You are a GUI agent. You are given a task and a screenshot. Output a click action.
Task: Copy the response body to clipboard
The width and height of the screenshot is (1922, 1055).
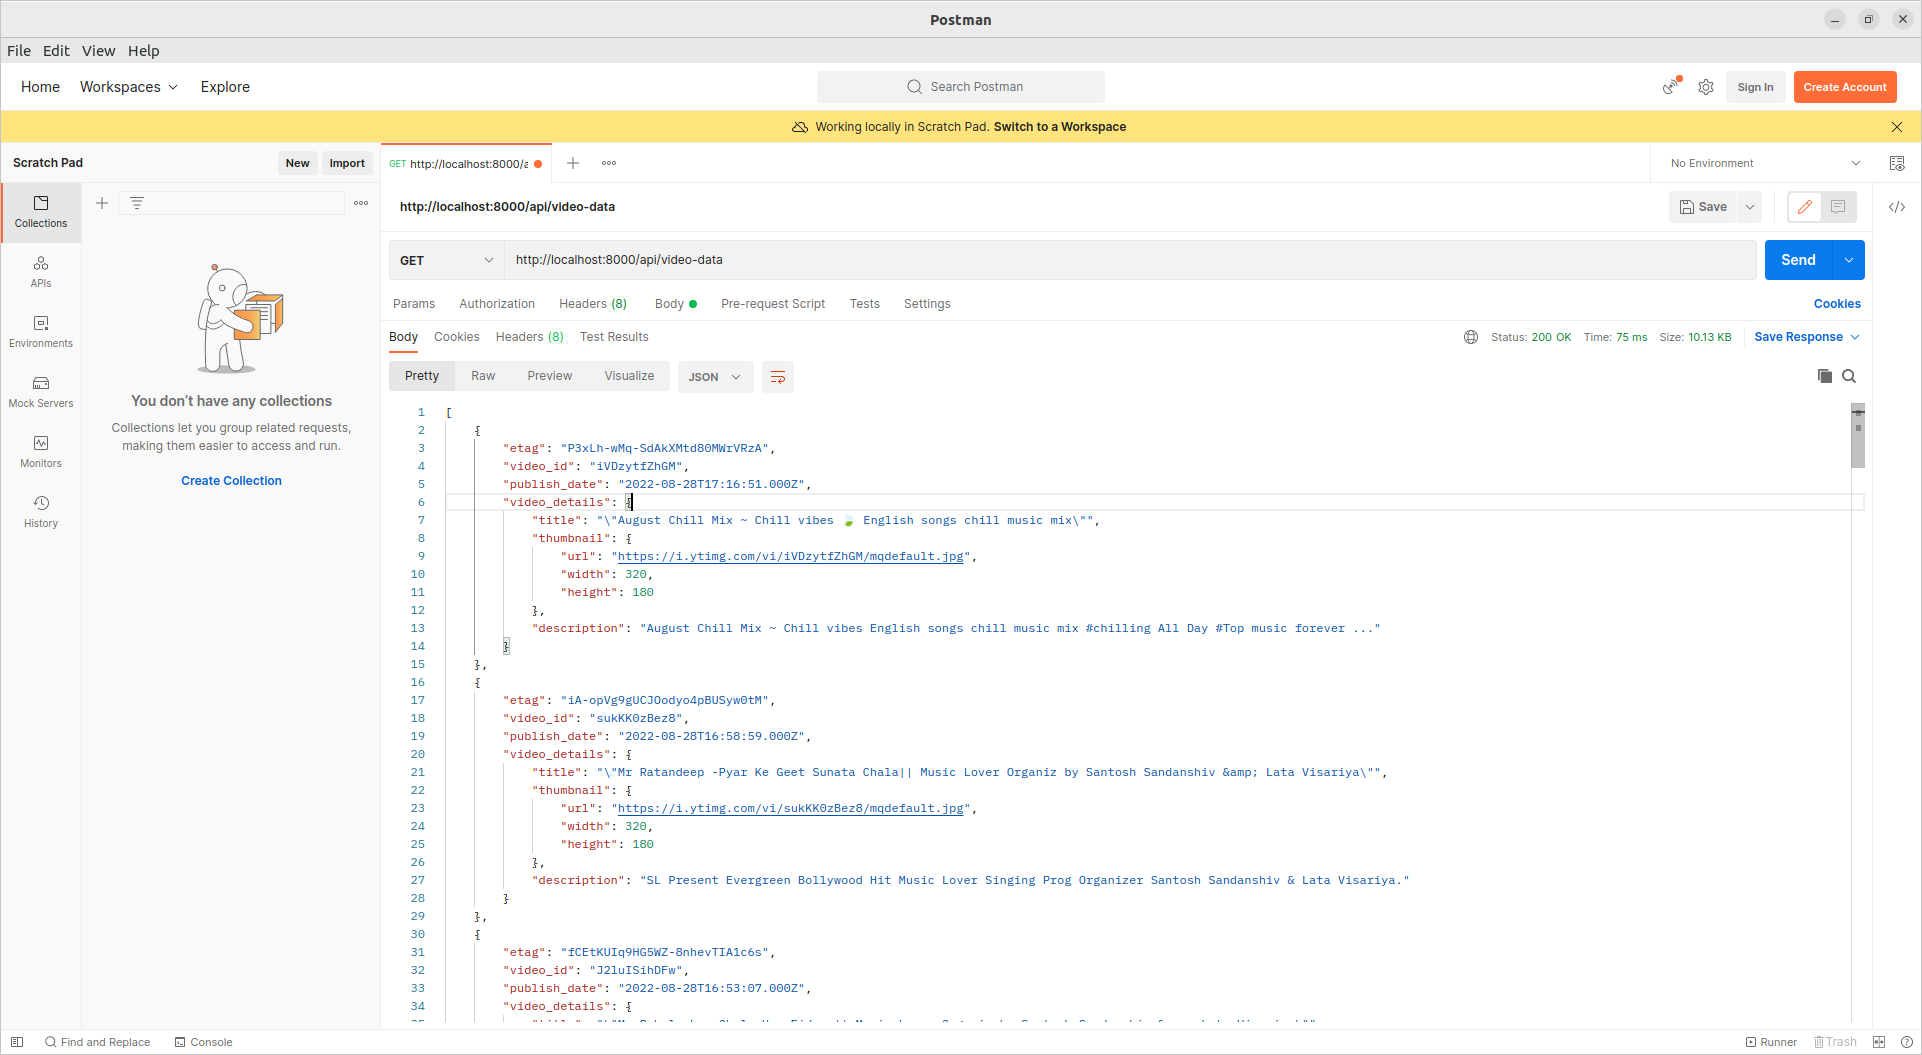[1825, 376]
